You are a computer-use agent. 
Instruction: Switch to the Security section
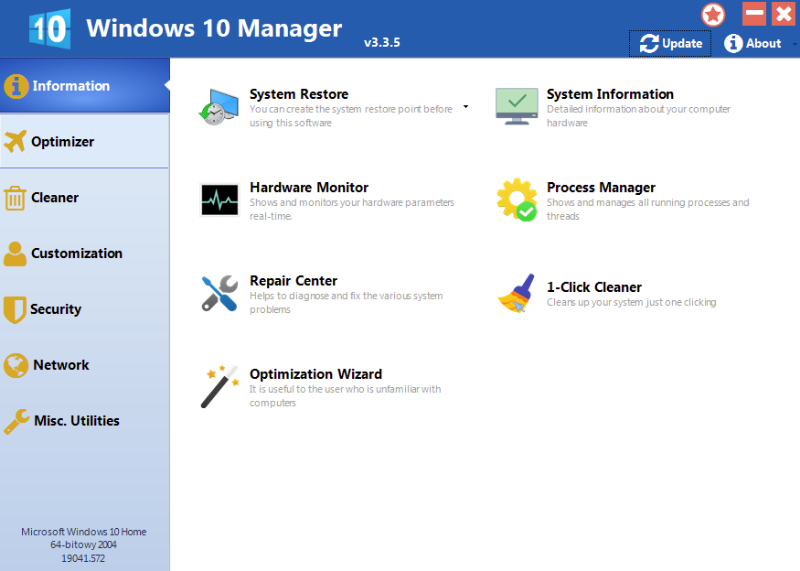click(x=85, y=309)
